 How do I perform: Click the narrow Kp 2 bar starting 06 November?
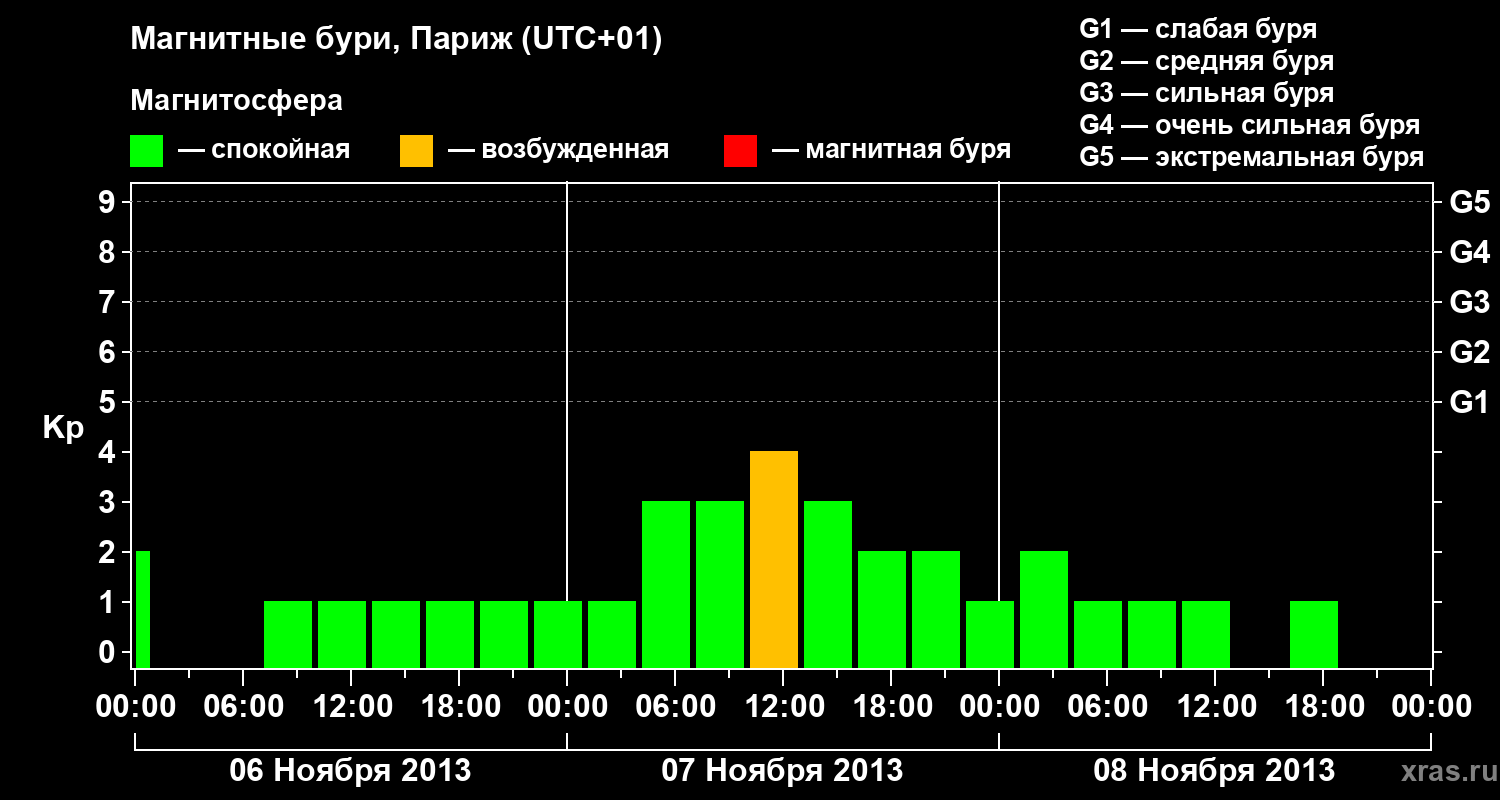click(x=143, y=610)
